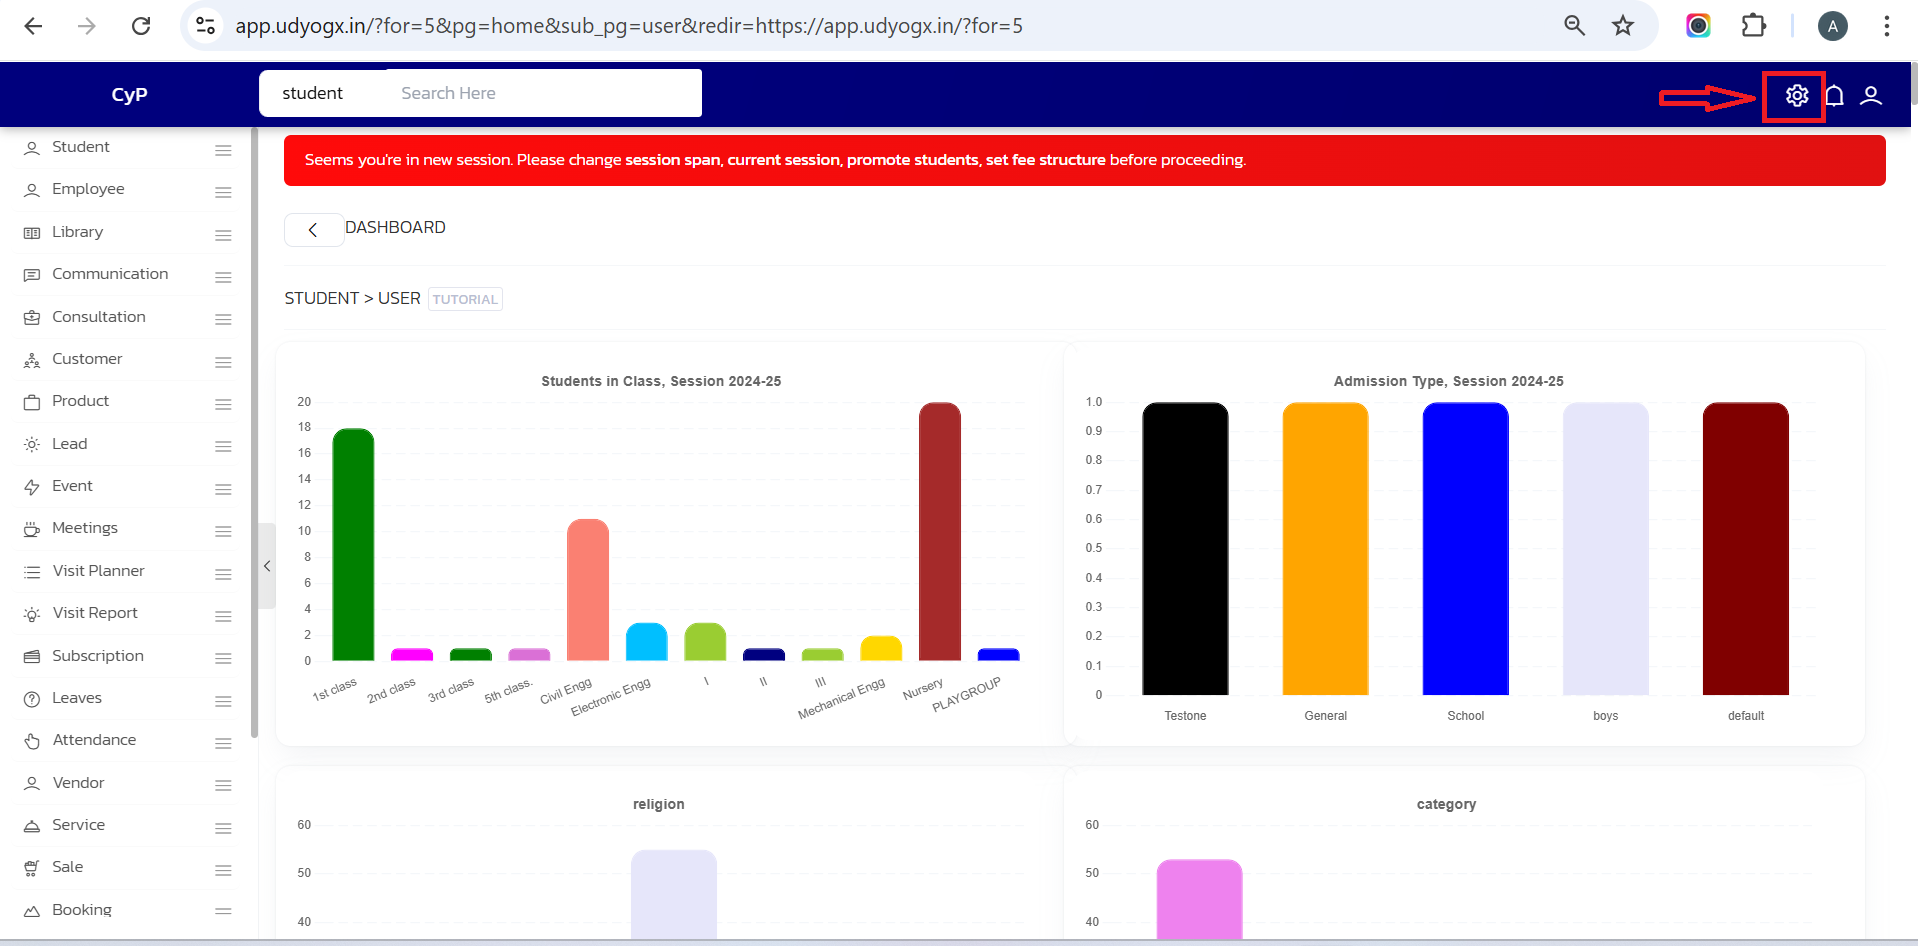The width and height of the screenshot is (1918, 946).
Task: Reload the page in the browser
Action: click(x=141, y=26)
